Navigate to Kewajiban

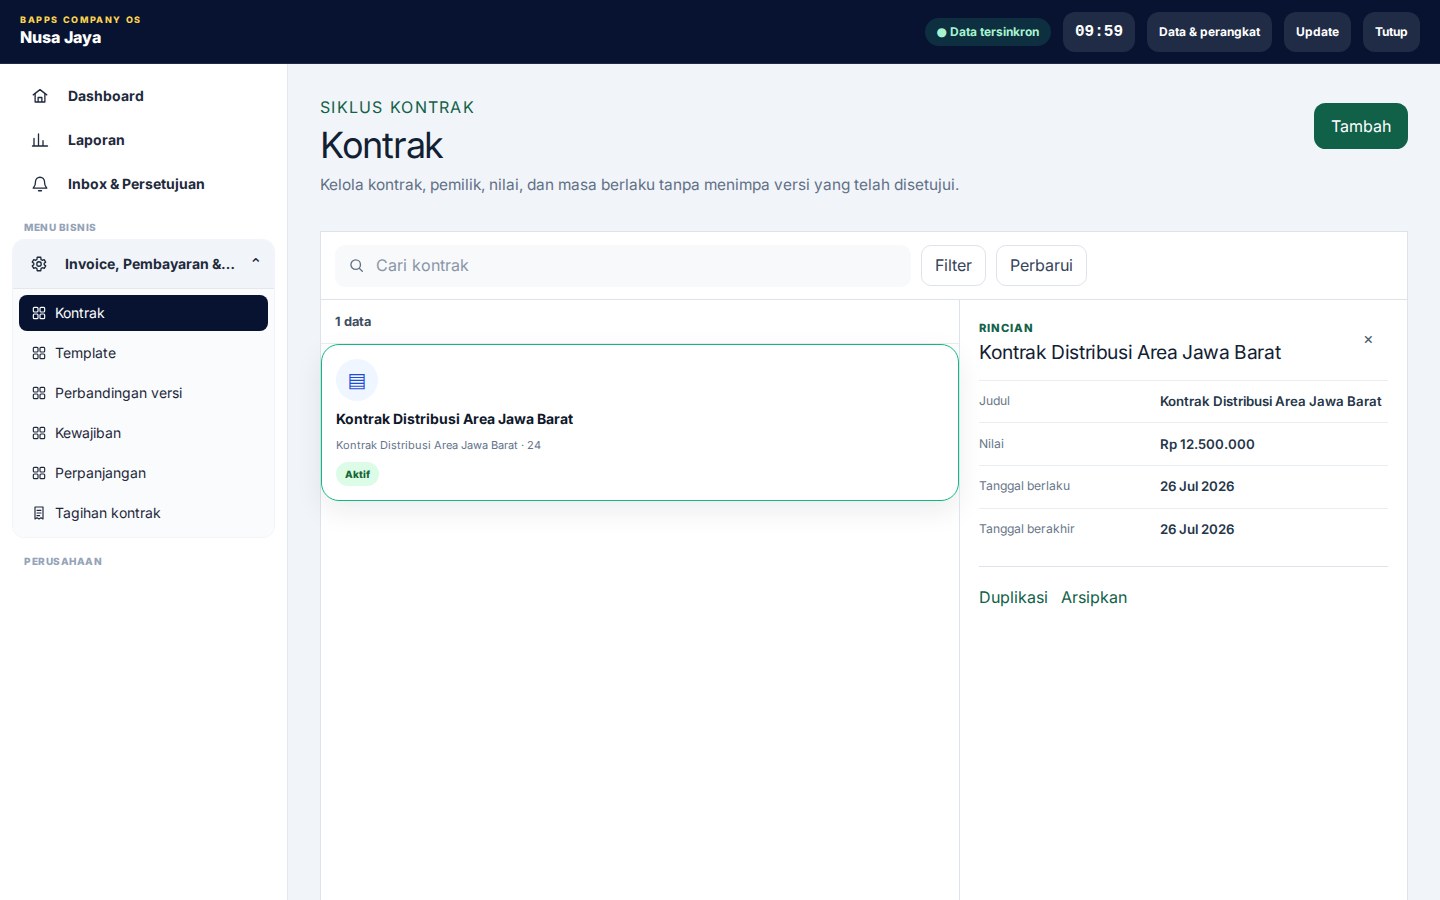click(143, 433)
